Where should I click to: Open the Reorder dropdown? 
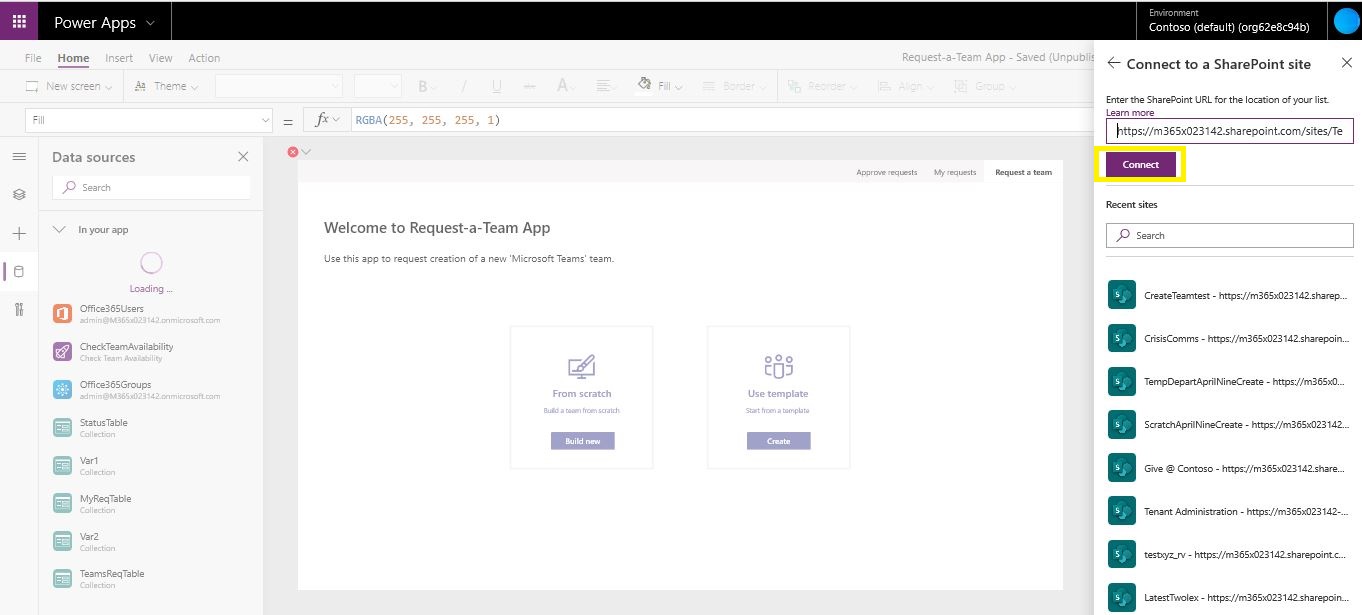[x=824, y=86]
